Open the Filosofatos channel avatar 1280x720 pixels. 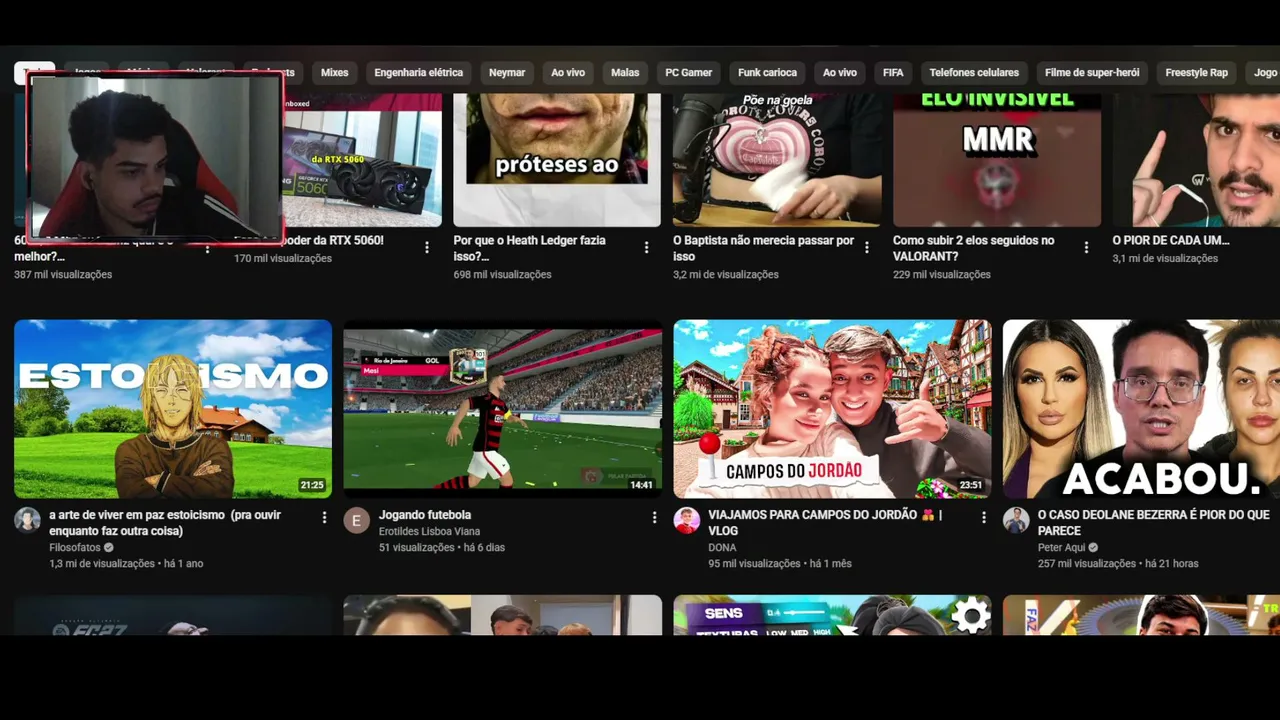pyautogui.click(x=27, y=520)
